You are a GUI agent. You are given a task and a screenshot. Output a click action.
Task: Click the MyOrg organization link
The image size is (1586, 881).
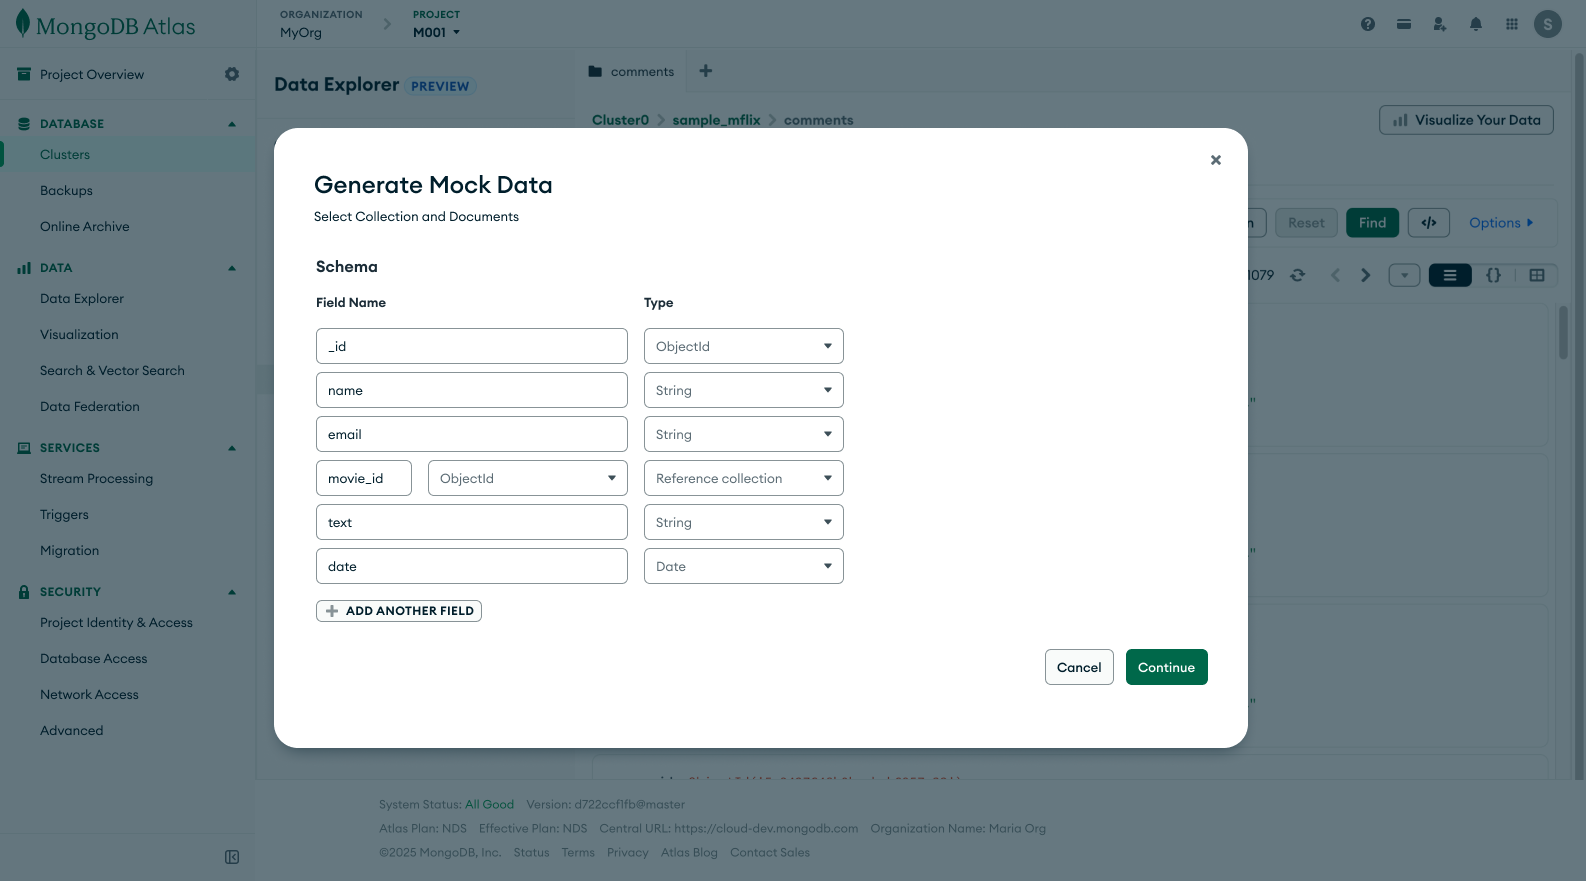pyautogui.click(x=301, y=32)
